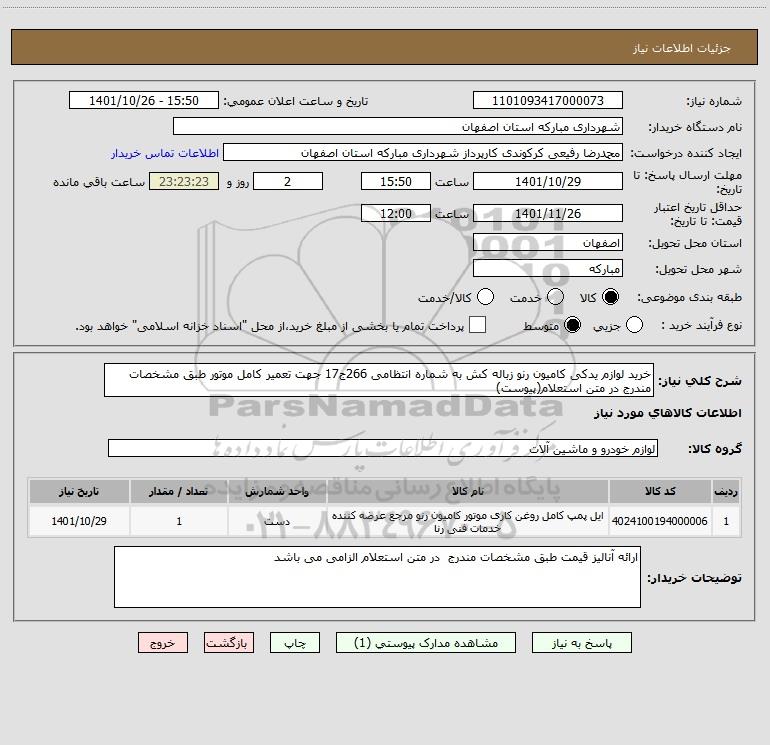The image size is (770, 745).
Task: Click the شهر محل تحویل field مبارکه
Action: pyautogui.click(x=548, y=269)
